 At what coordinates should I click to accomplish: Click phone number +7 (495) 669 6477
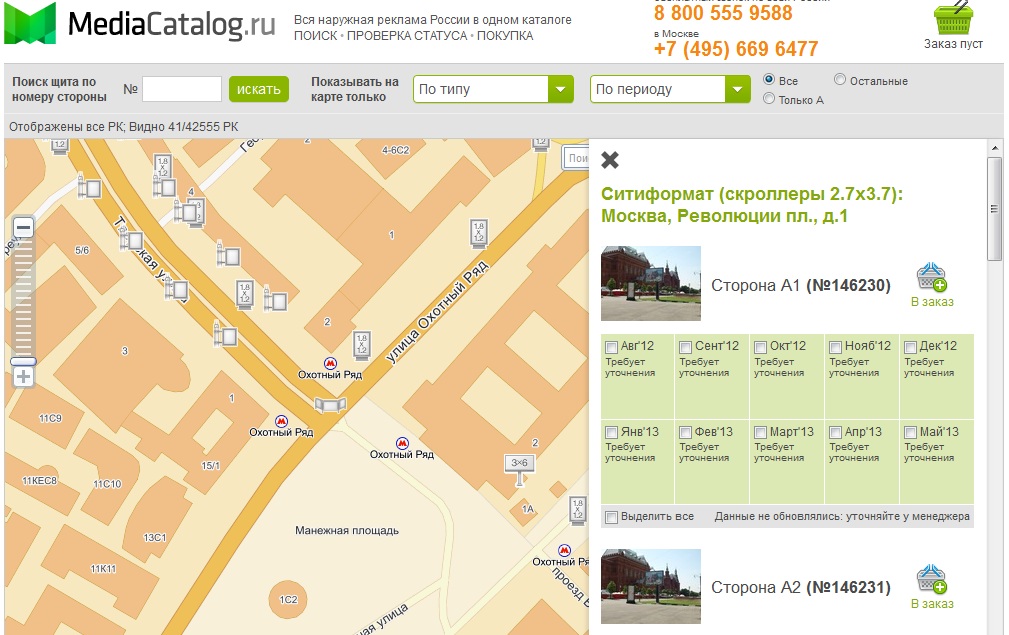click(736, 49)
